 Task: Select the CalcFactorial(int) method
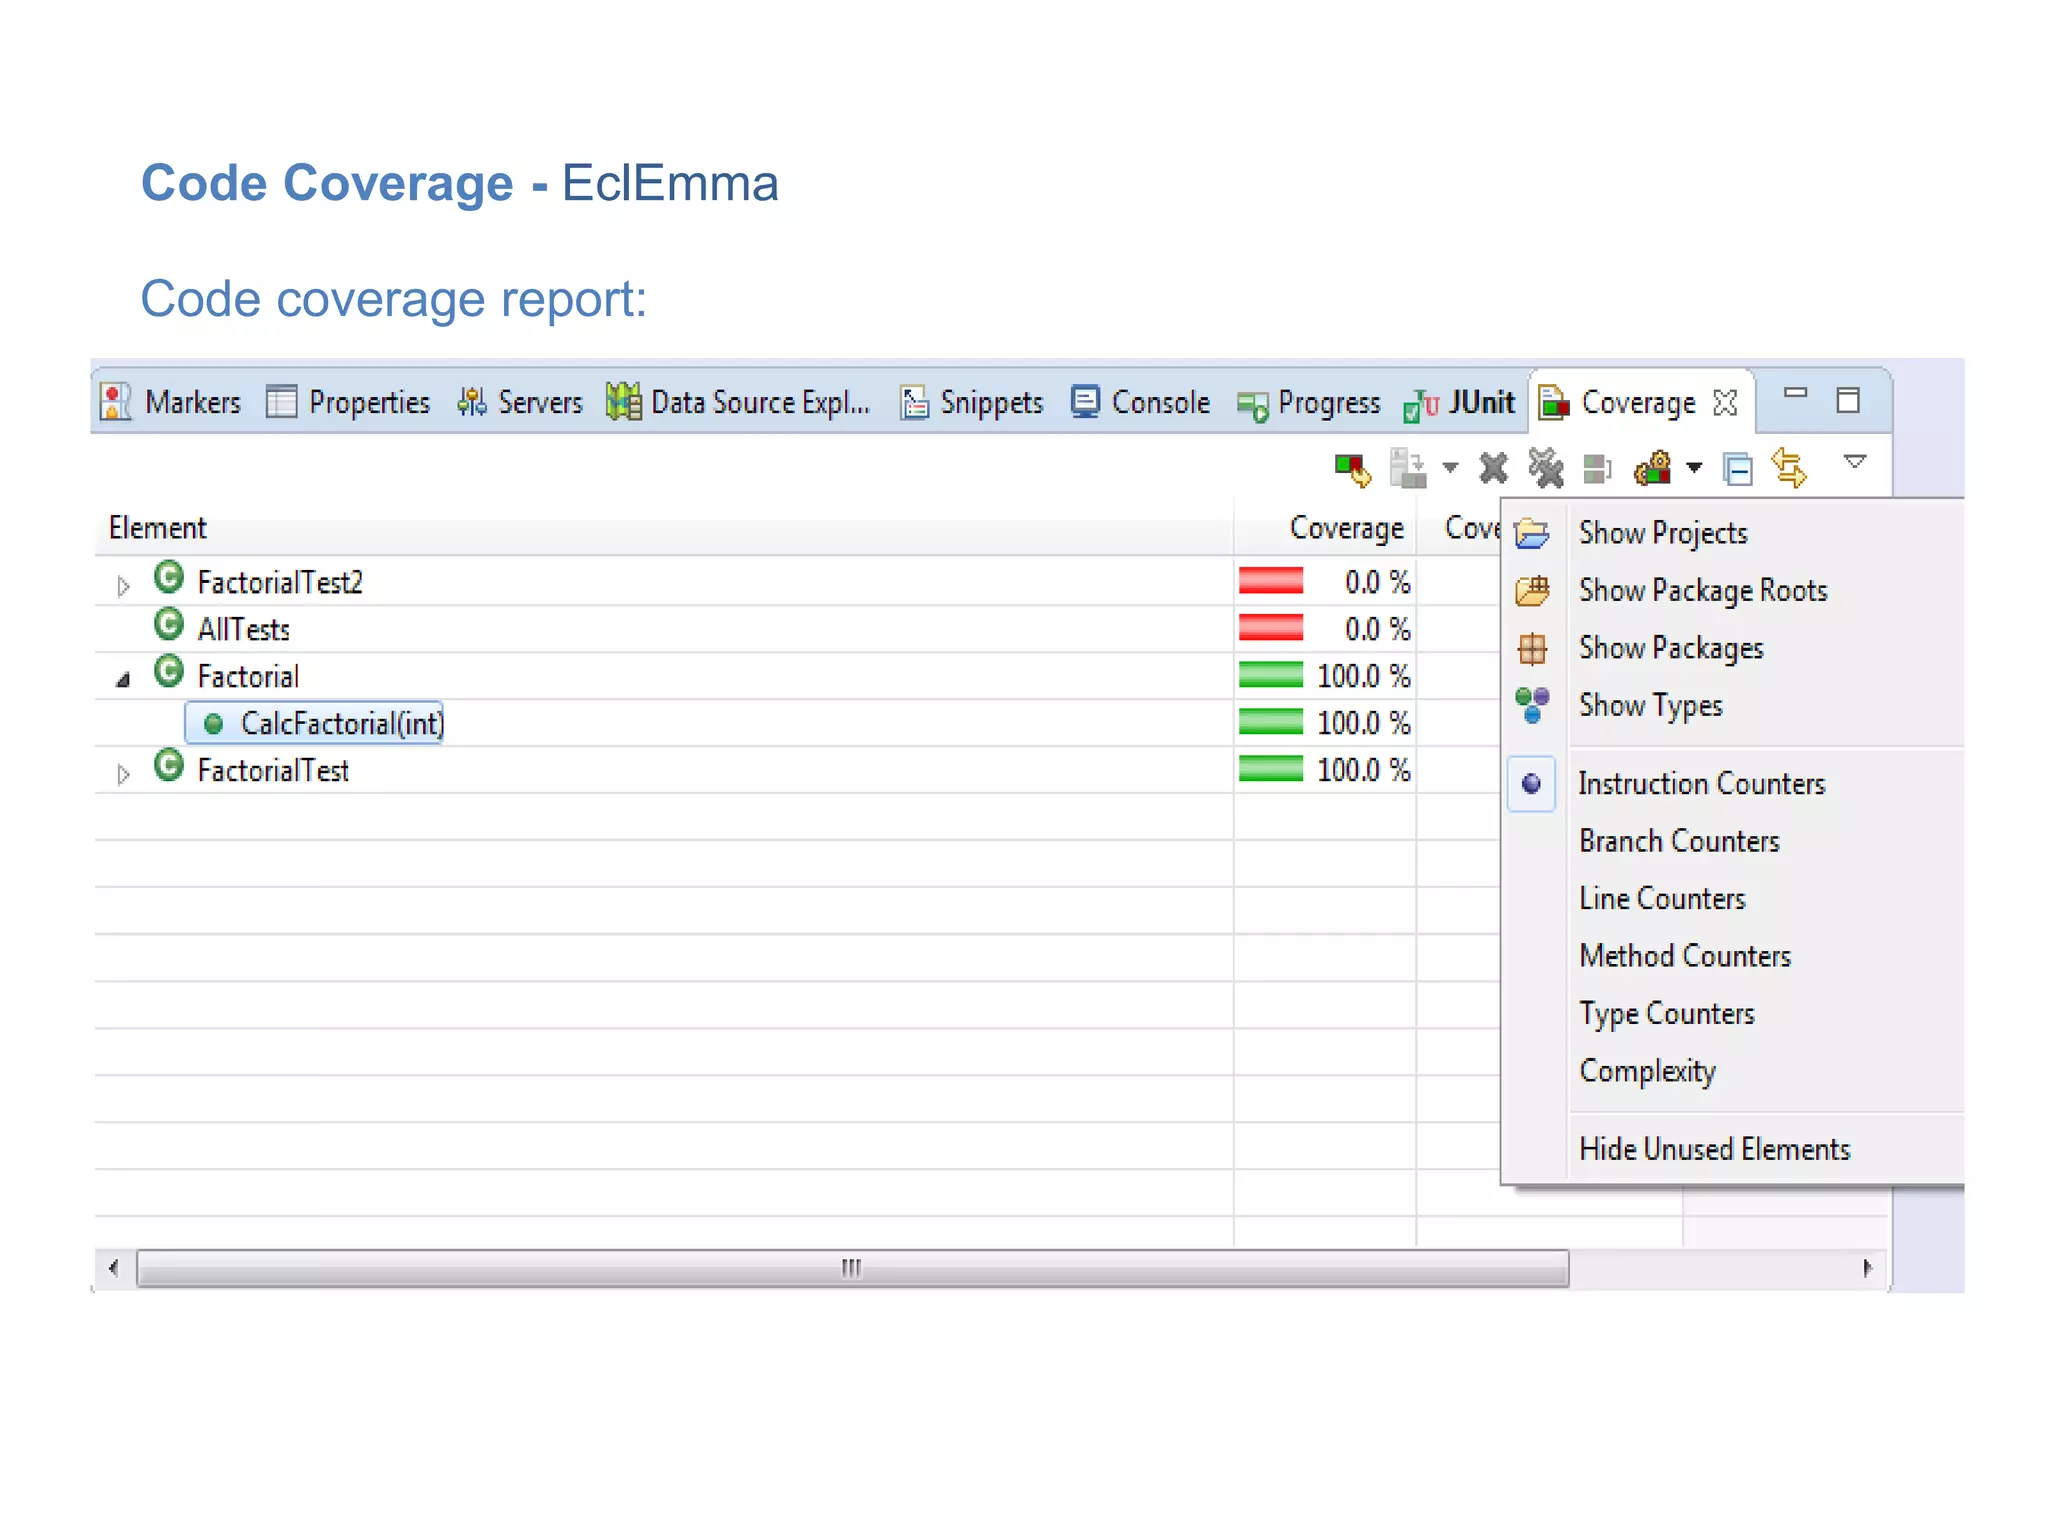(314, 723)
